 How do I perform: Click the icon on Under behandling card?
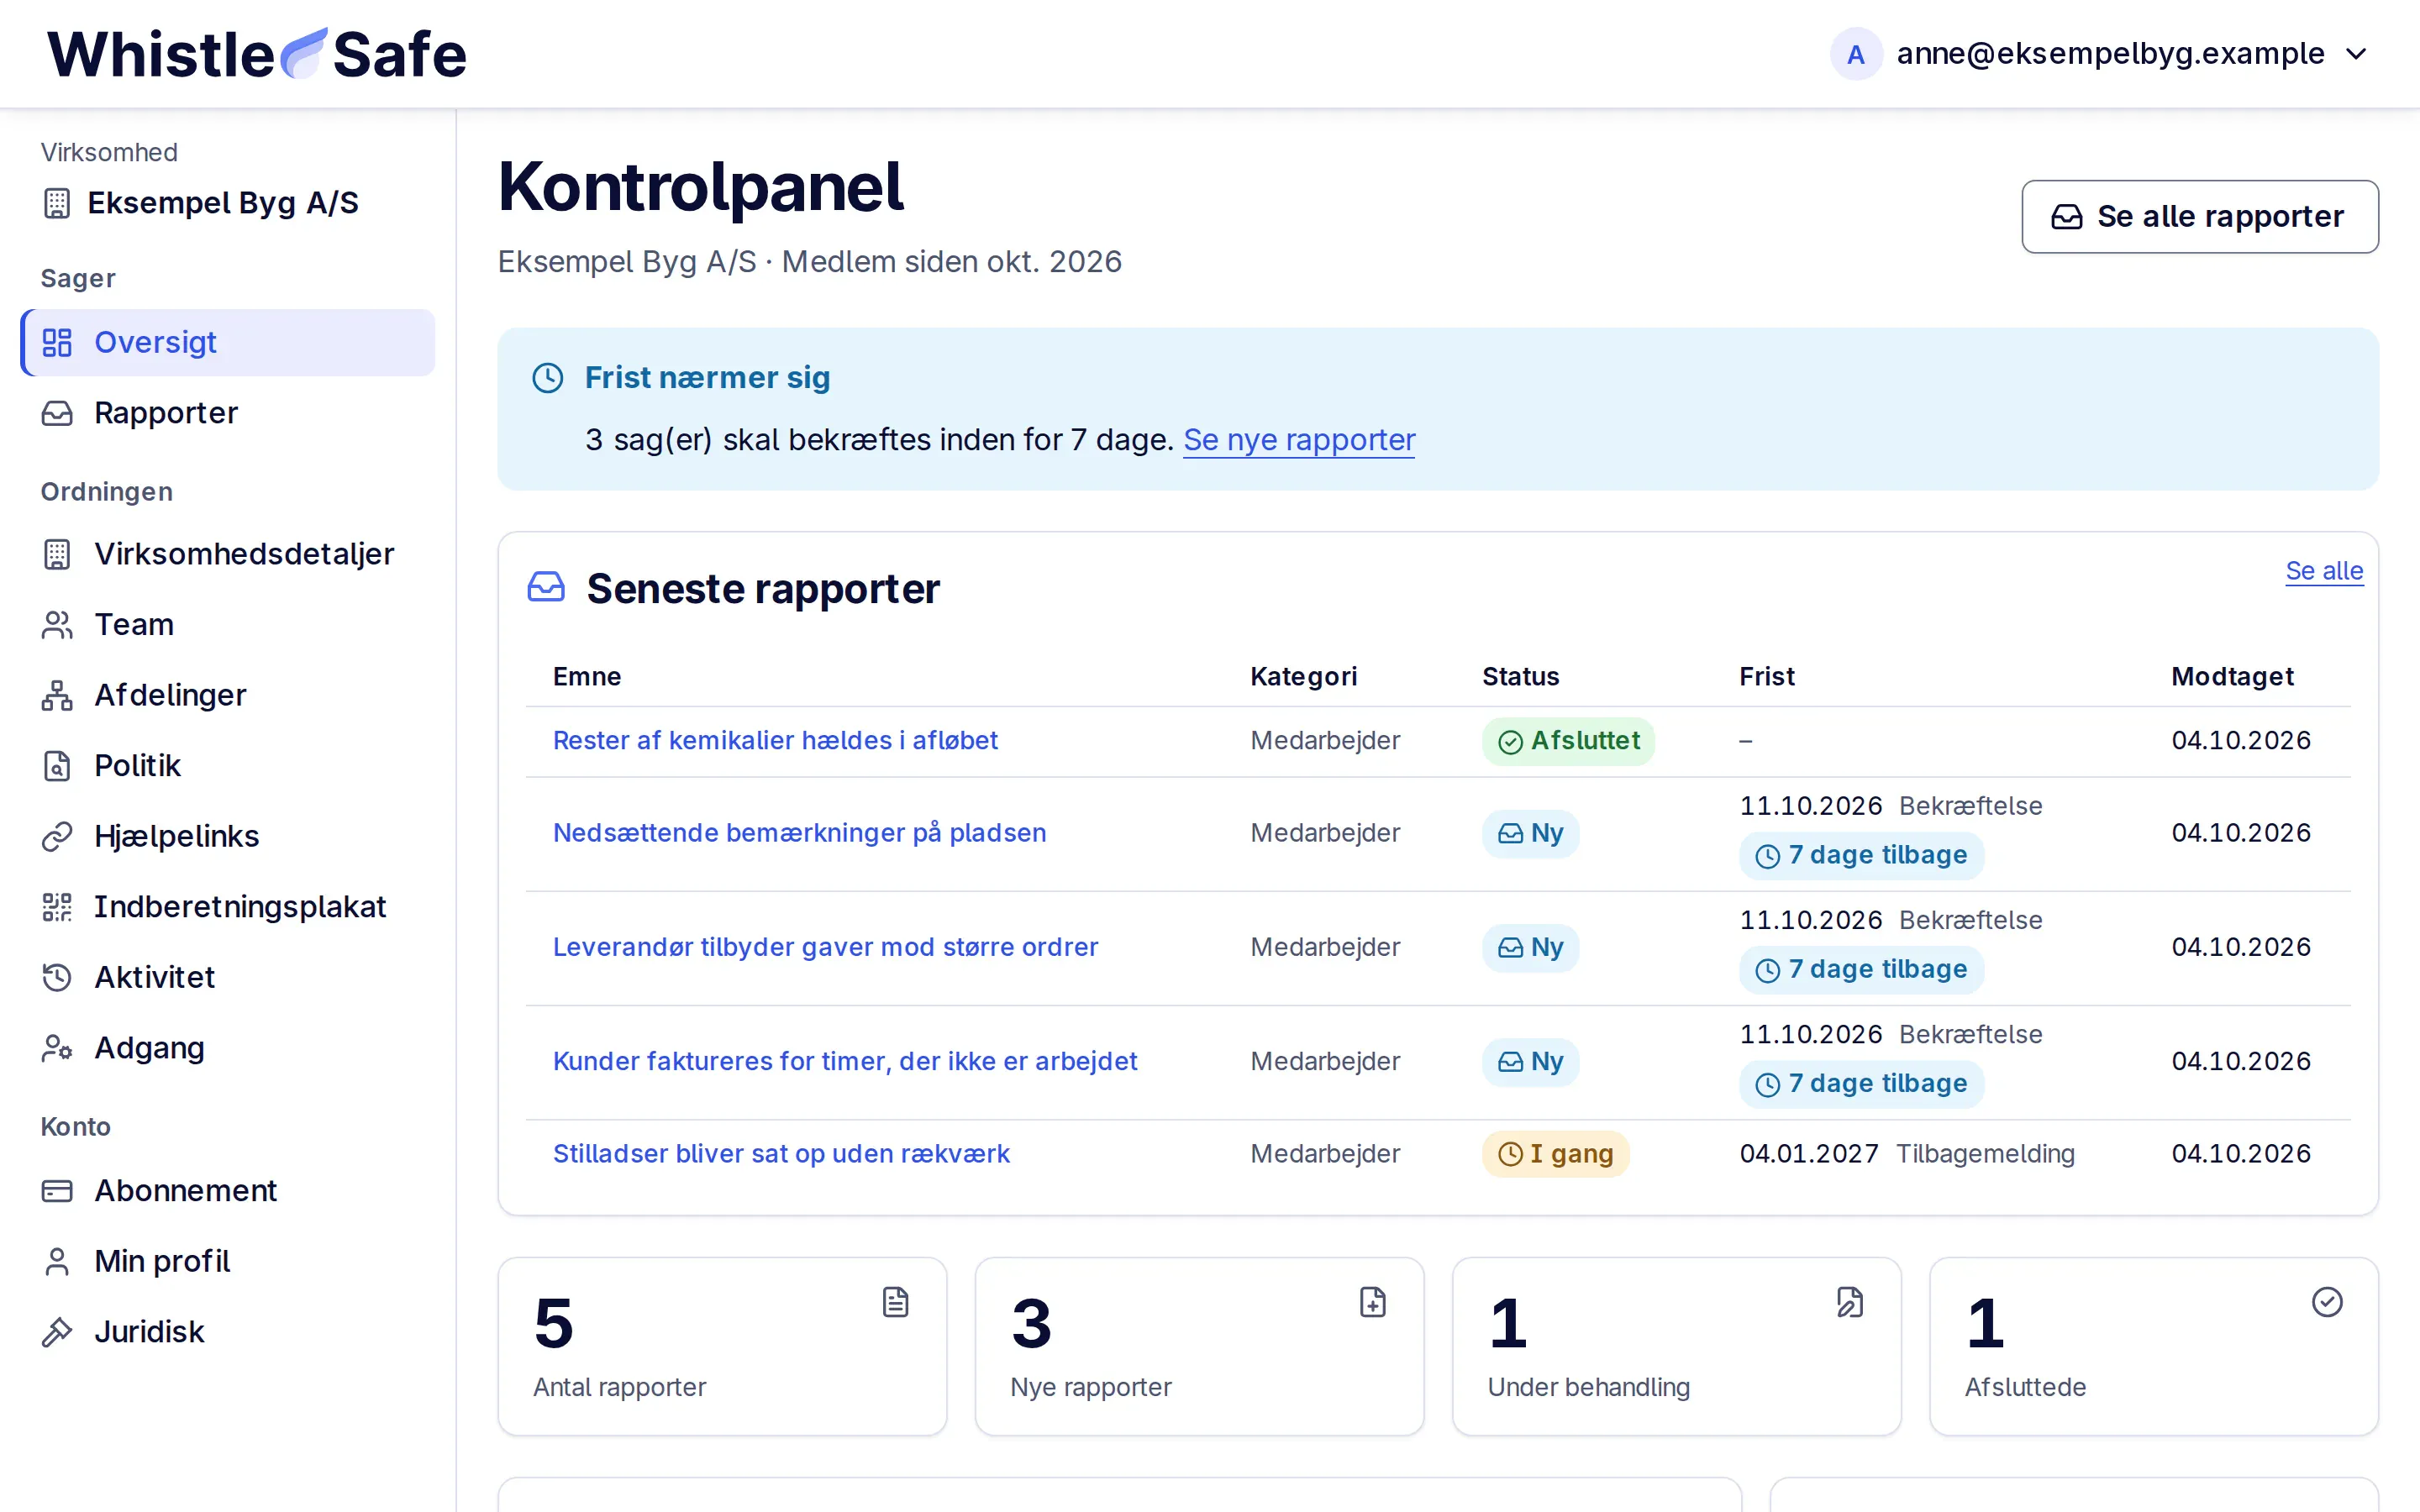coord(1850,1302)
